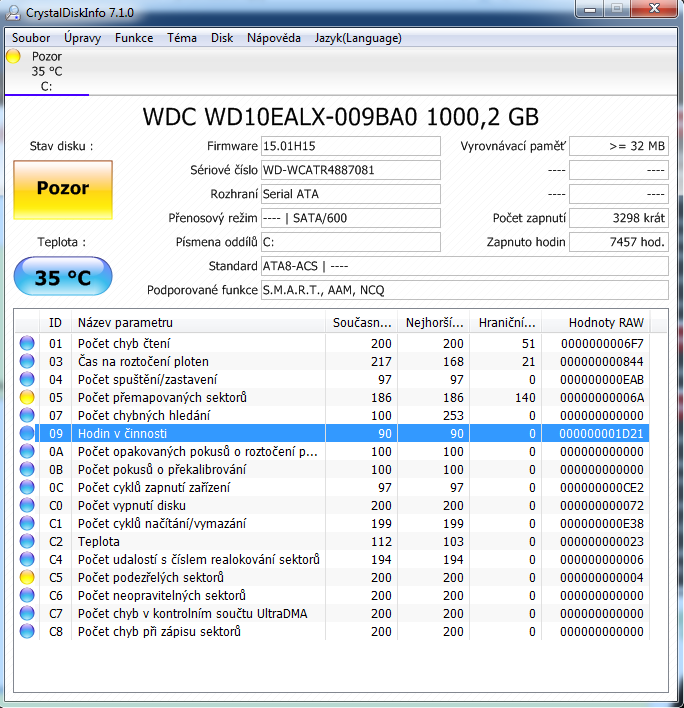Click the Sériové číslo field
This screenshot has width=684, height=708.
350,170
